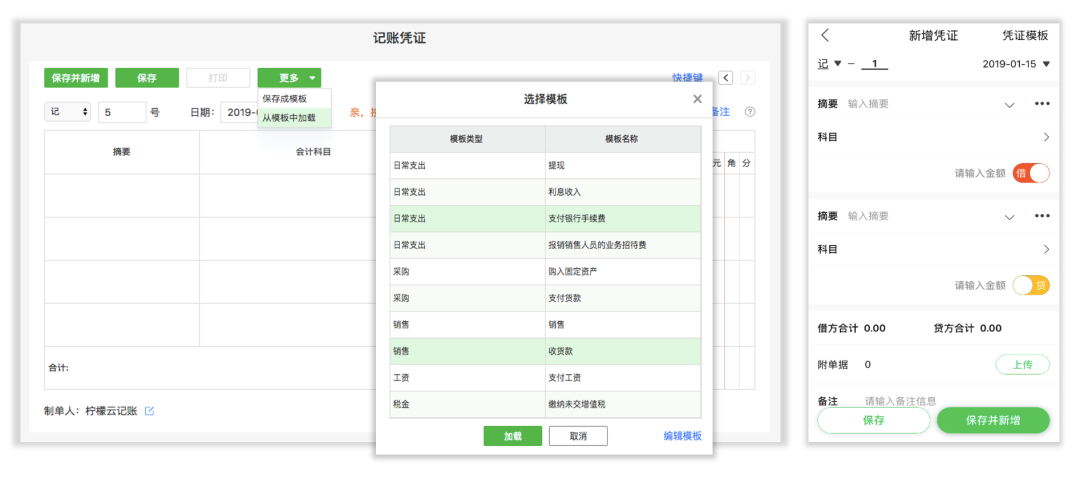Click the edit icon beside 柠檬云记账
Image resolution: width=1080 pixels, height=478 pixels.
point(149,411)
